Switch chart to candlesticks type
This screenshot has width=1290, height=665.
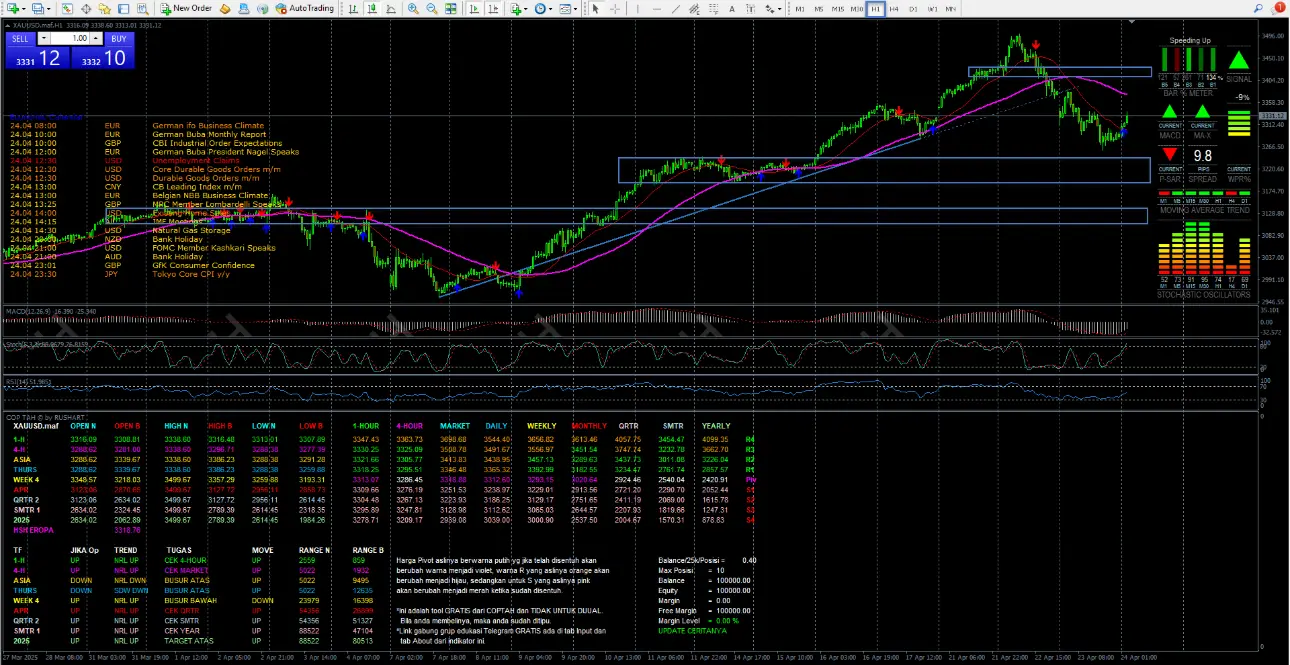click(371, 8)
